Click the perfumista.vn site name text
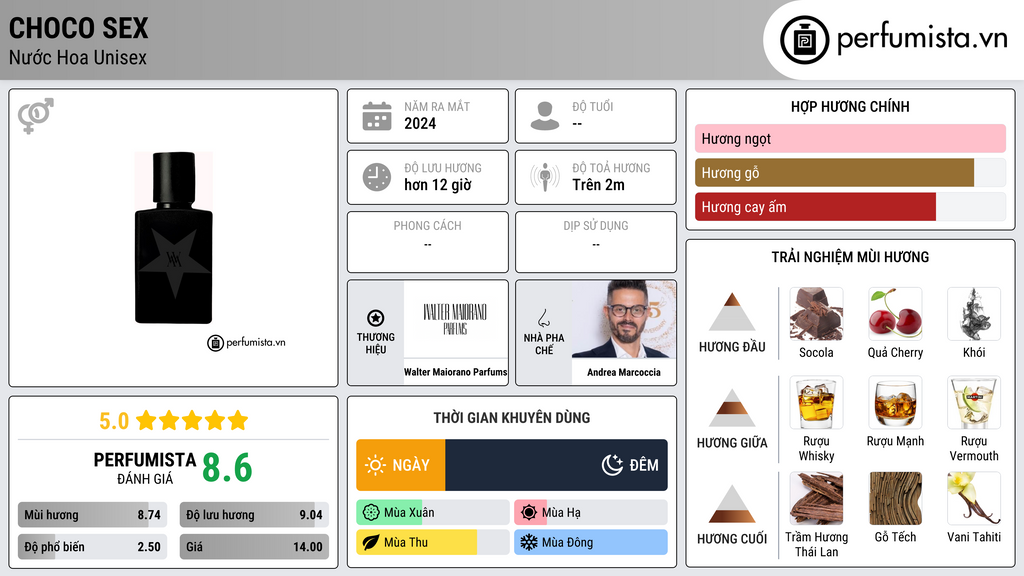The width and height of the screenshot is (1024, 576). coord(922,39)
